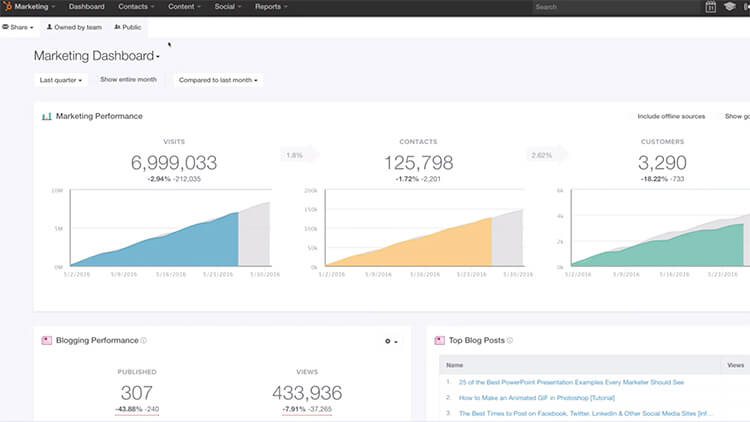
Task: Click the HubSpot sprocket logo
Action: click(x=7, y=6)
